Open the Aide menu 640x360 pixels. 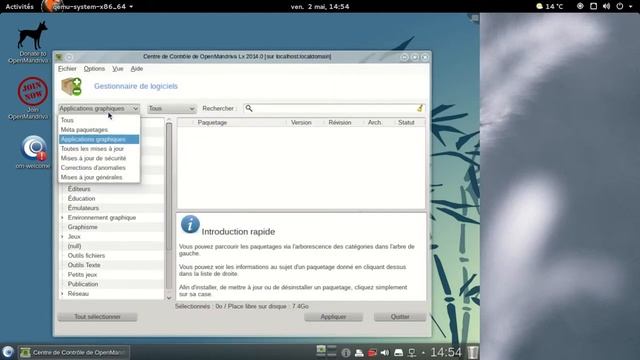(137, 69)
